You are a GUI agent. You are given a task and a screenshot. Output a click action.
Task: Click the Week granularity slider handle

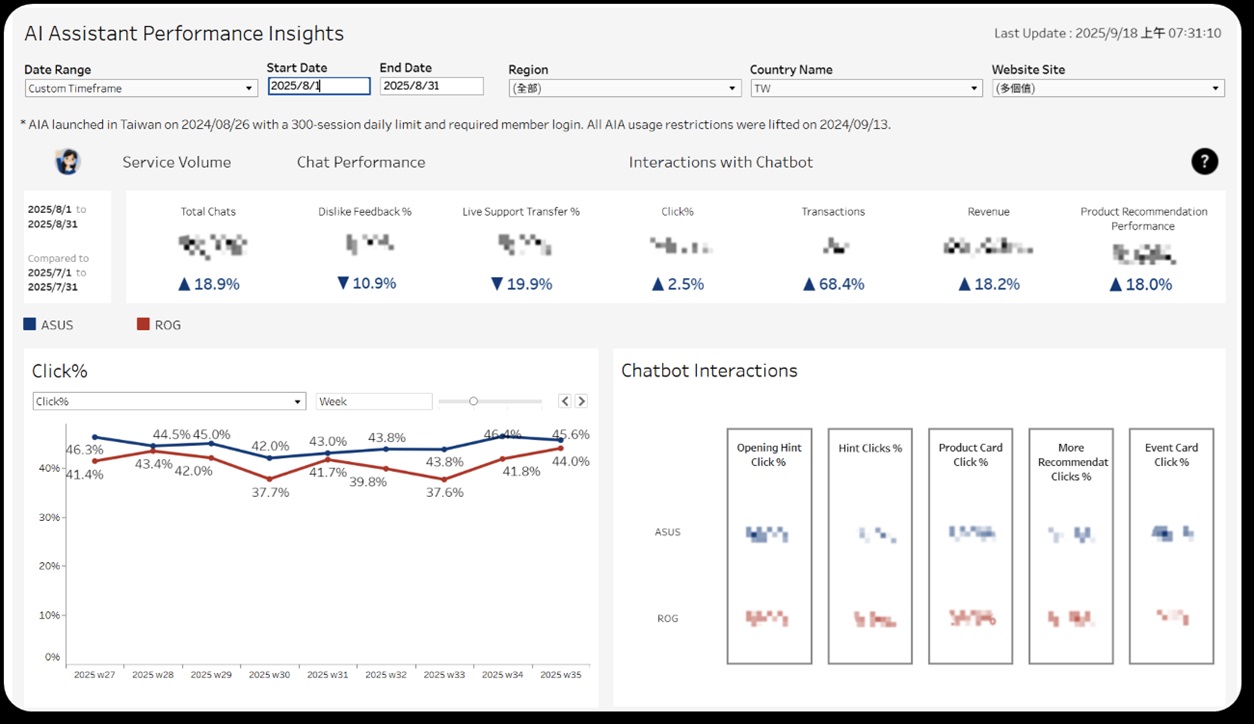tap(474, 401)
